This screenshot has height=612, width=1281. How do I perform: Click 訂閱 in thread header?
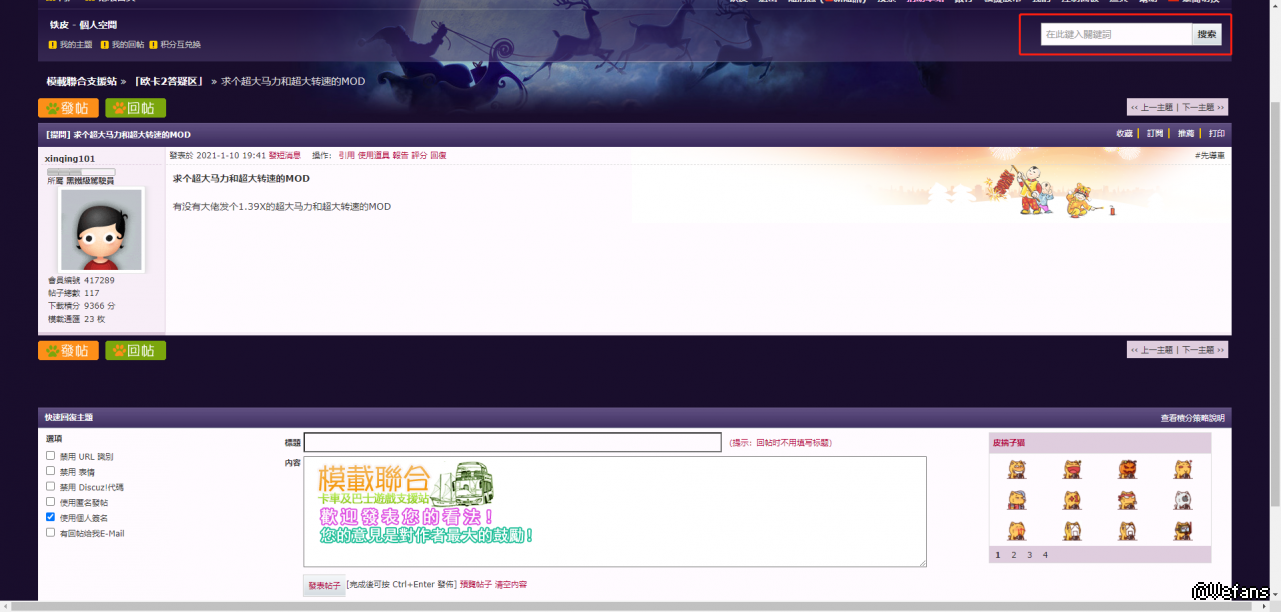point(1155,134)
